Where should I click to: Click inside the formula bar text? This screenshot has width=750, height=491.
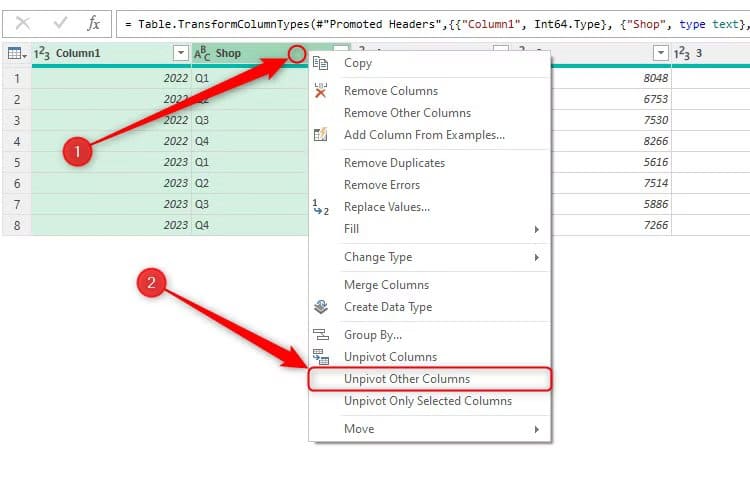[x=433, y=24]
